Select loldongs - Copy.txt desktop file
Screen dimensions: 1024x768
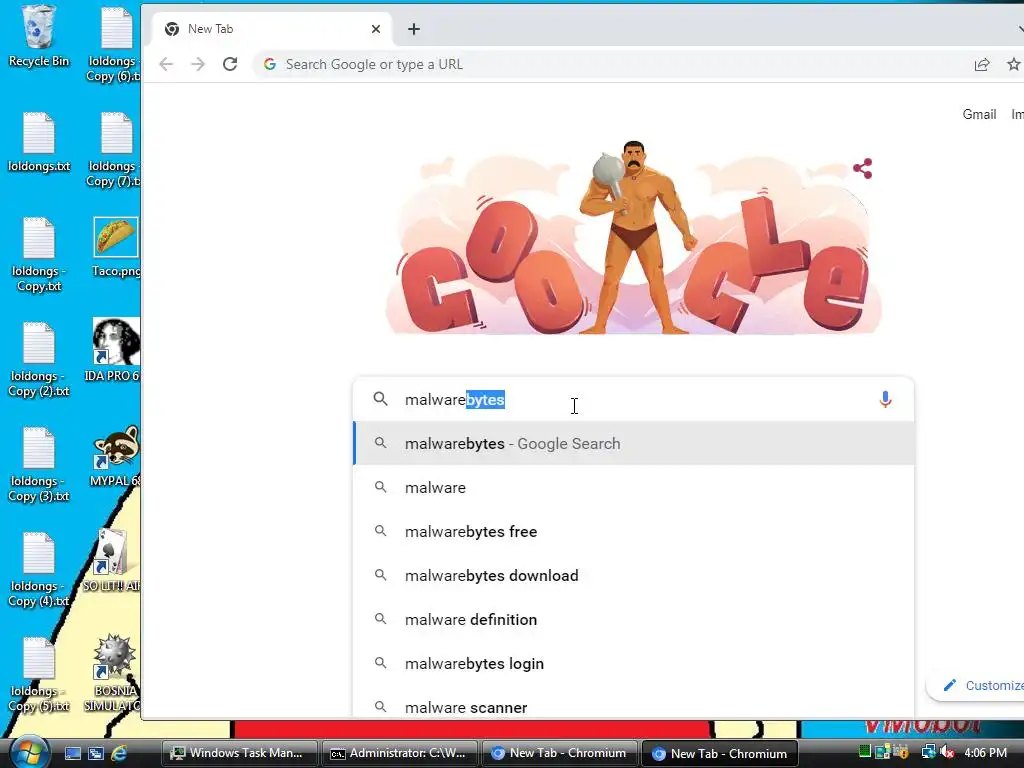[x=39, y=254]
